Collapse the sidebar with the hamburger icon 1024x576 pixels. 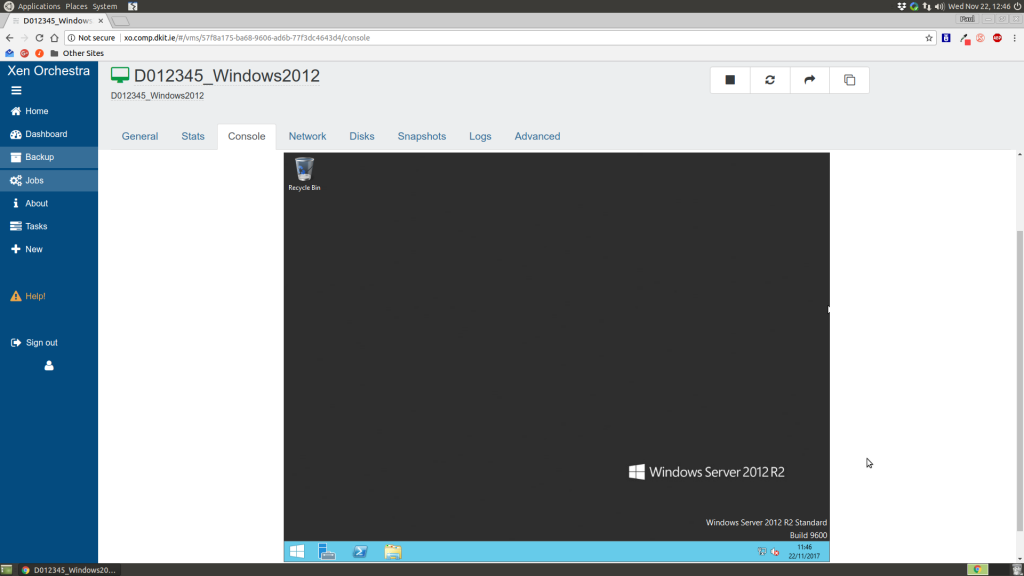(16, 91)
